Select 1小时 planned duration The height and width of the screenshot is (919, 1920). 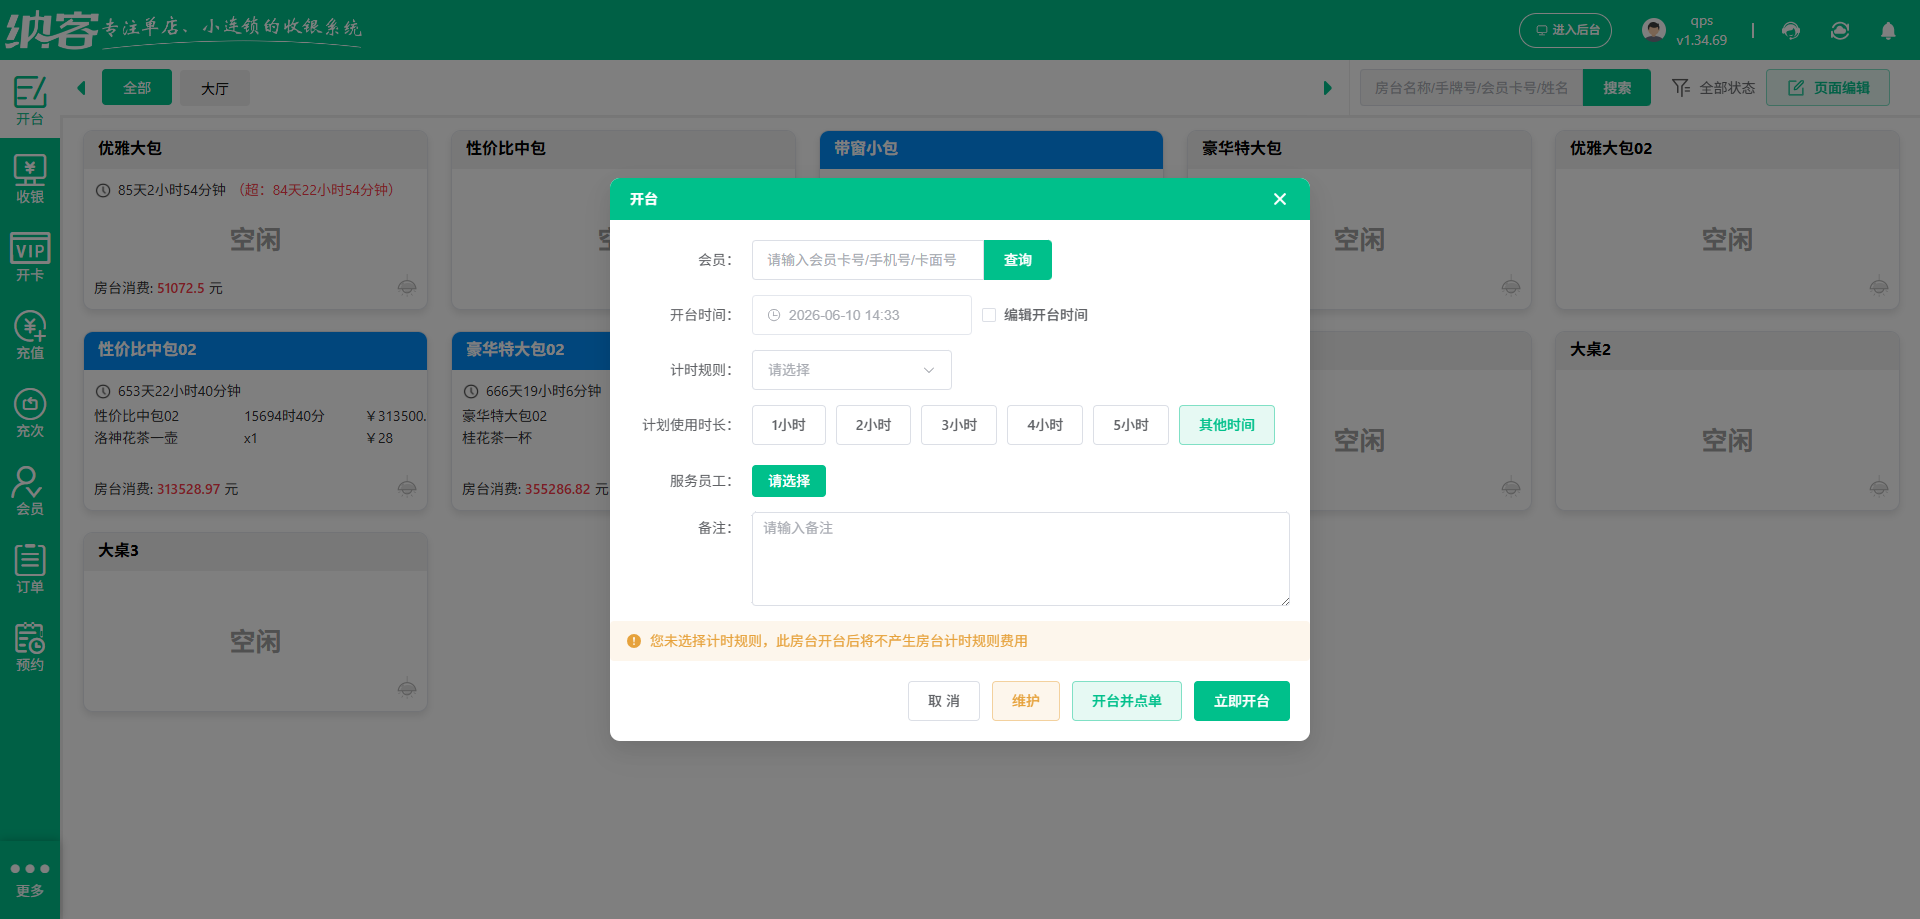pyautogui.click(x=789, y=425)
